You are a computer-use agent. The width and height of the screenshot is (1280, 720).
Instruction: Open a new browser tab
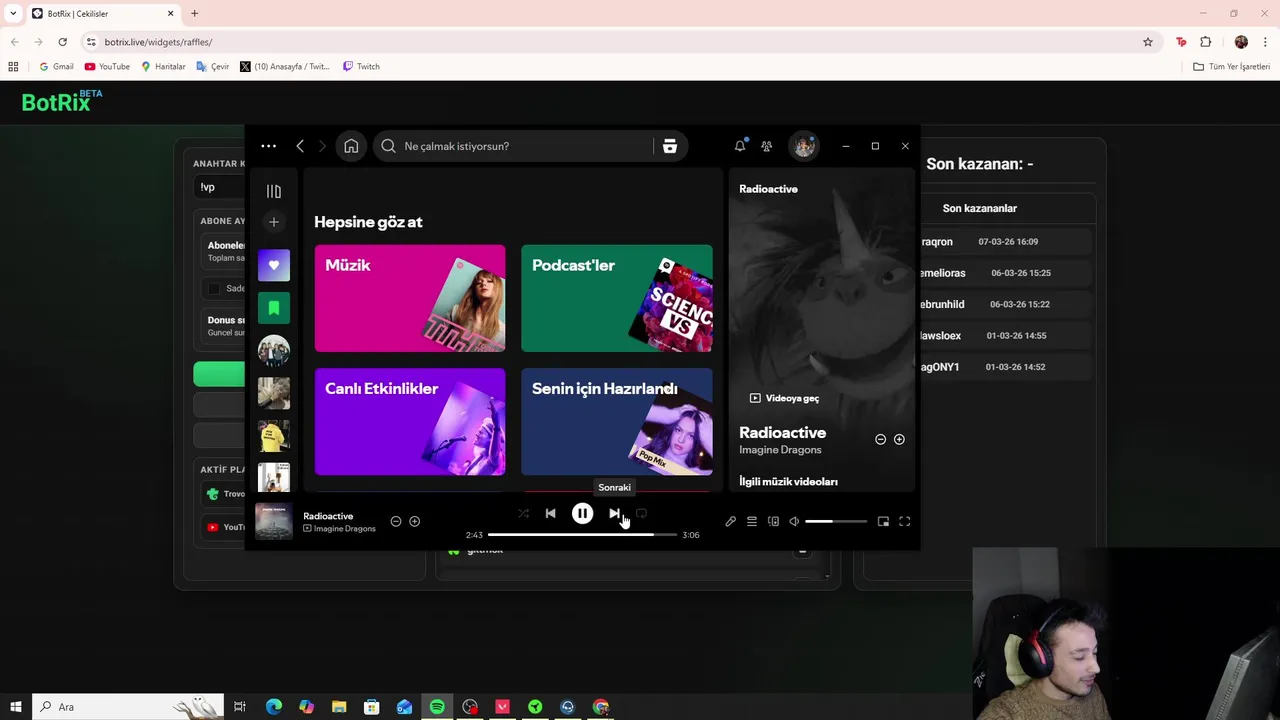tap(195, 13)
